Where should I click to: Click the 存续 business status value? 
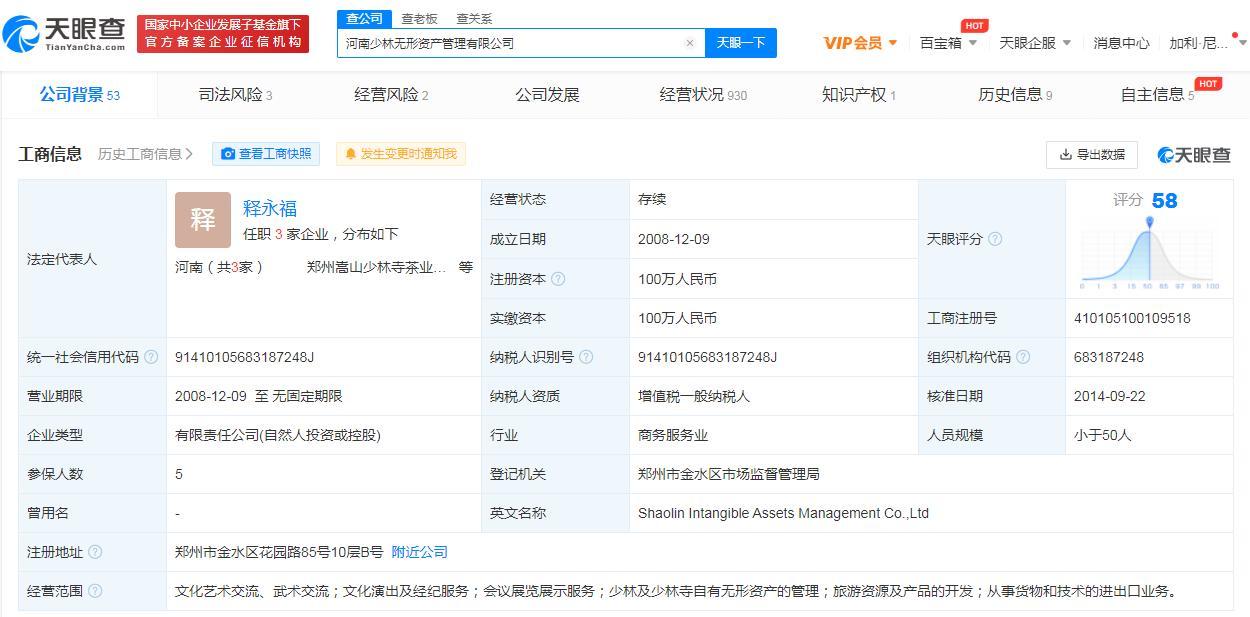(x=652, y=199)
